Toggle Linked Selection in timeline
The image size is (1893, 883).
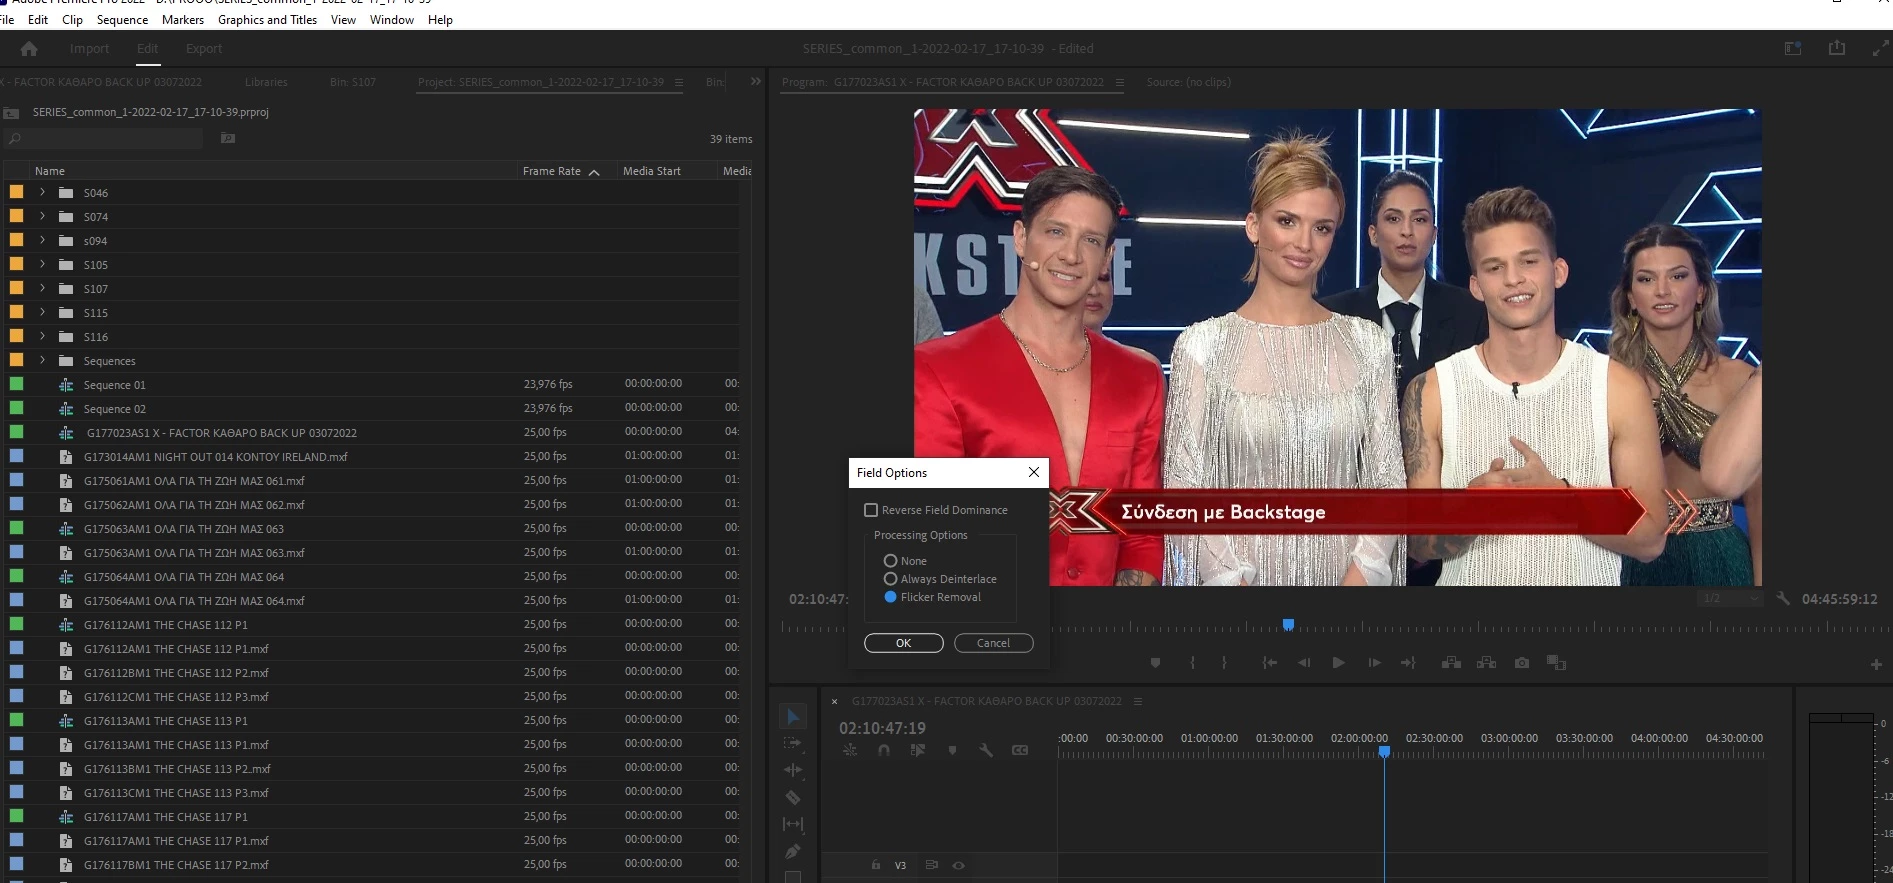pyautogui.click(x=917, y=750)
